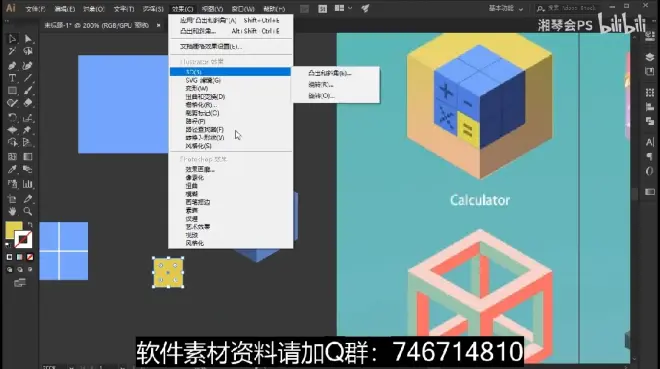Click the search field in top bar
The image size is (660, 369).
point(567,8)
